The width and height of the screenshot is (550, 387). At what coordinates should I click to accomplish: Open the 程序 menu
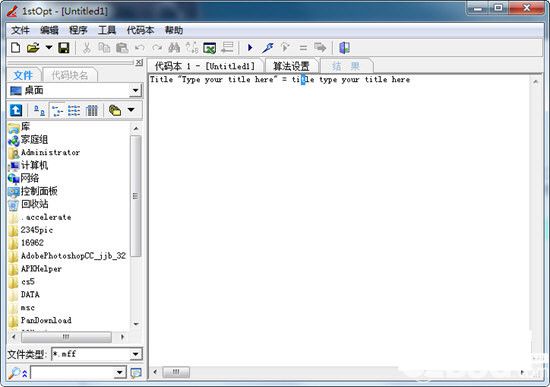tap(78, 30)
